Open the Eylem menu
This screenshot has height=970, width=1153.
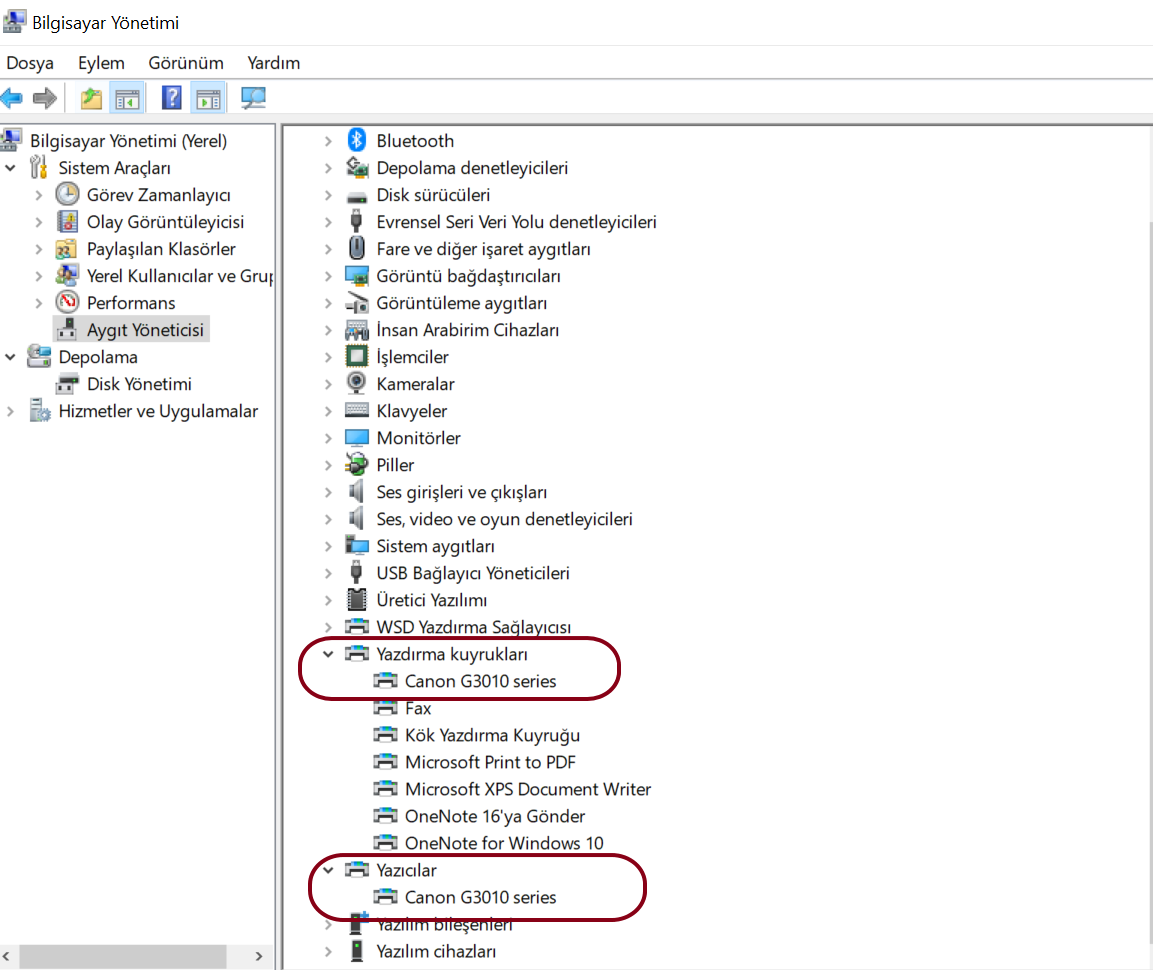(101, 62)
